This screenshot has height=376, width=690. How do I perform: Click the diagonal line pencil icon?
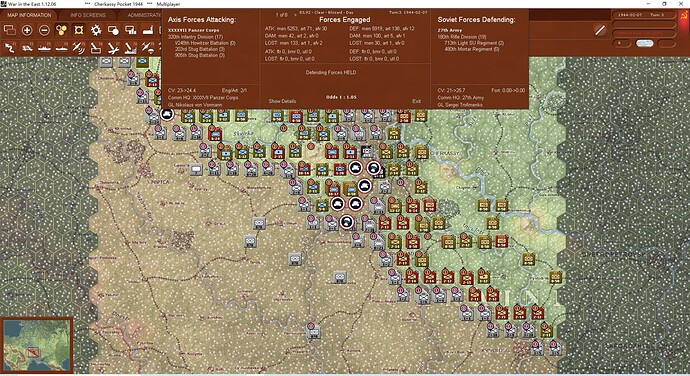600,30
